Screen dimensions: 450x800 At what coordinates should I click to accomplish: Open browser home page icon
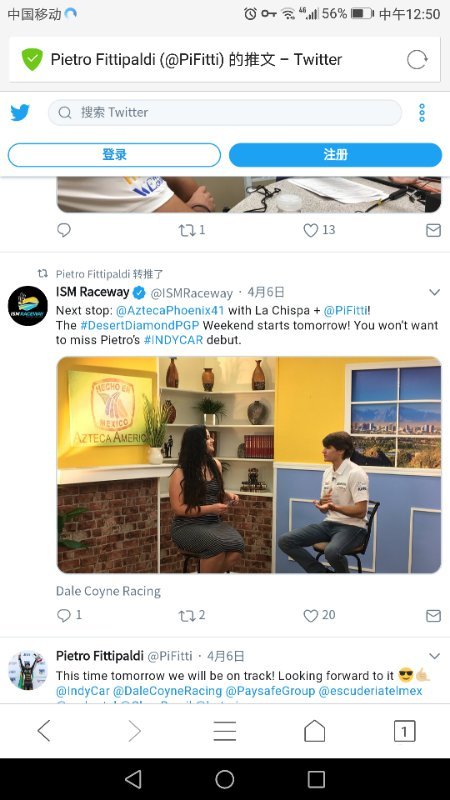(314, 731)
